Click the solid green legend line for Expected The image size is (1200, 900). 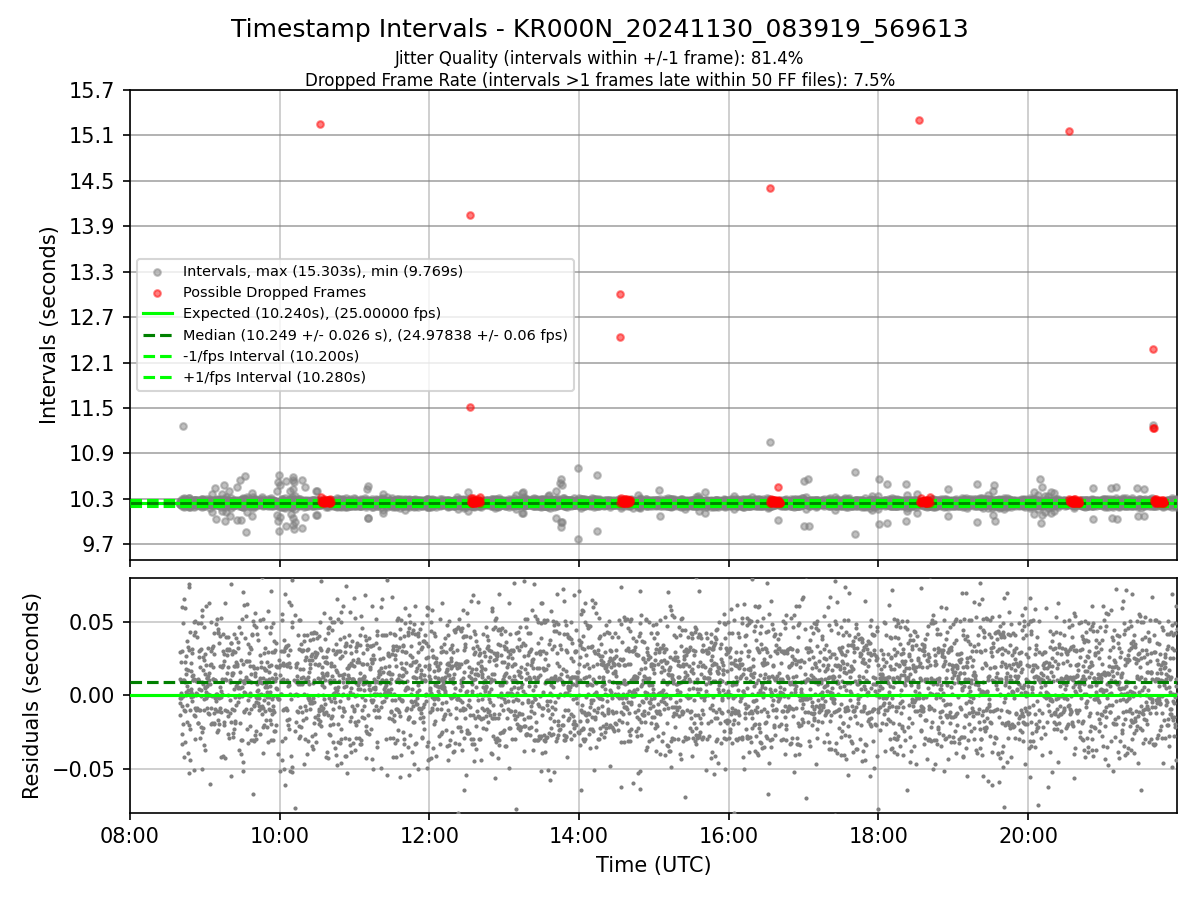158,314
